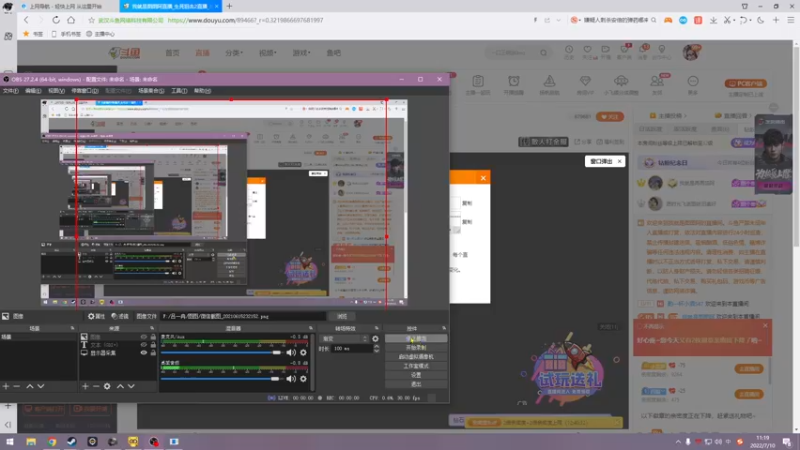Move source up in Sources list
Screen dimensions: 800x450
120,386
